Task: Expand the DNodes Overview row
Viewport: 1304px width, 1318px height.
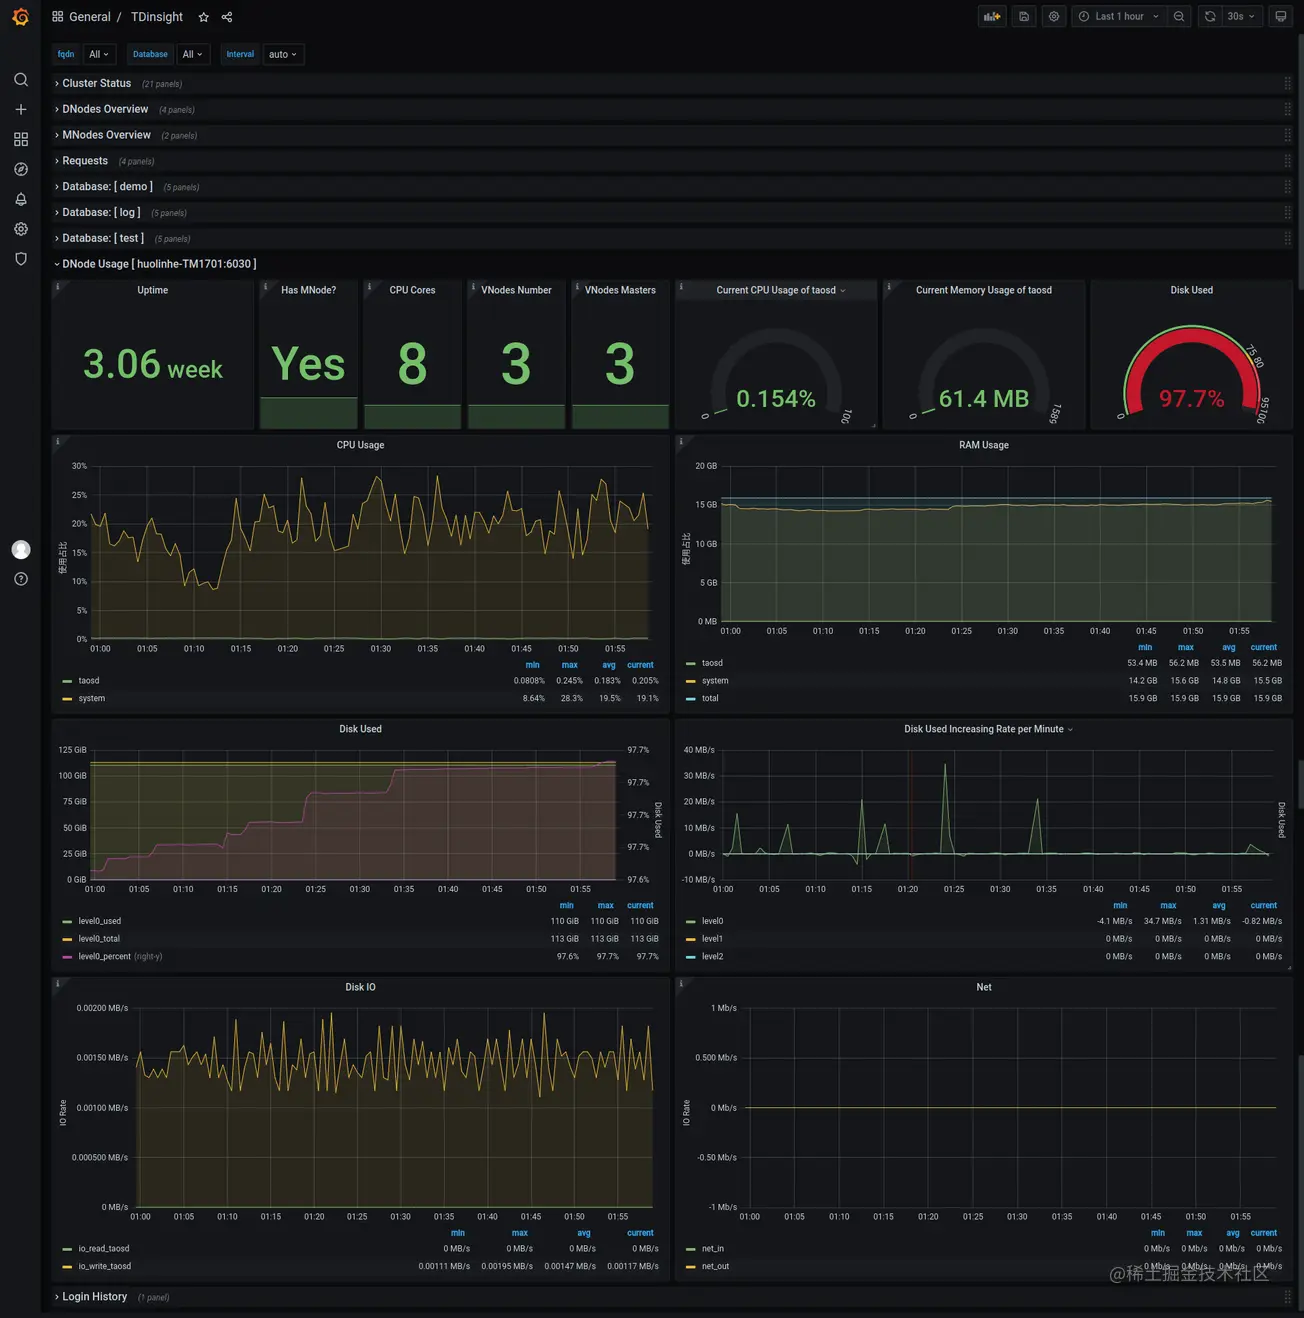Action: click(105, 110)
